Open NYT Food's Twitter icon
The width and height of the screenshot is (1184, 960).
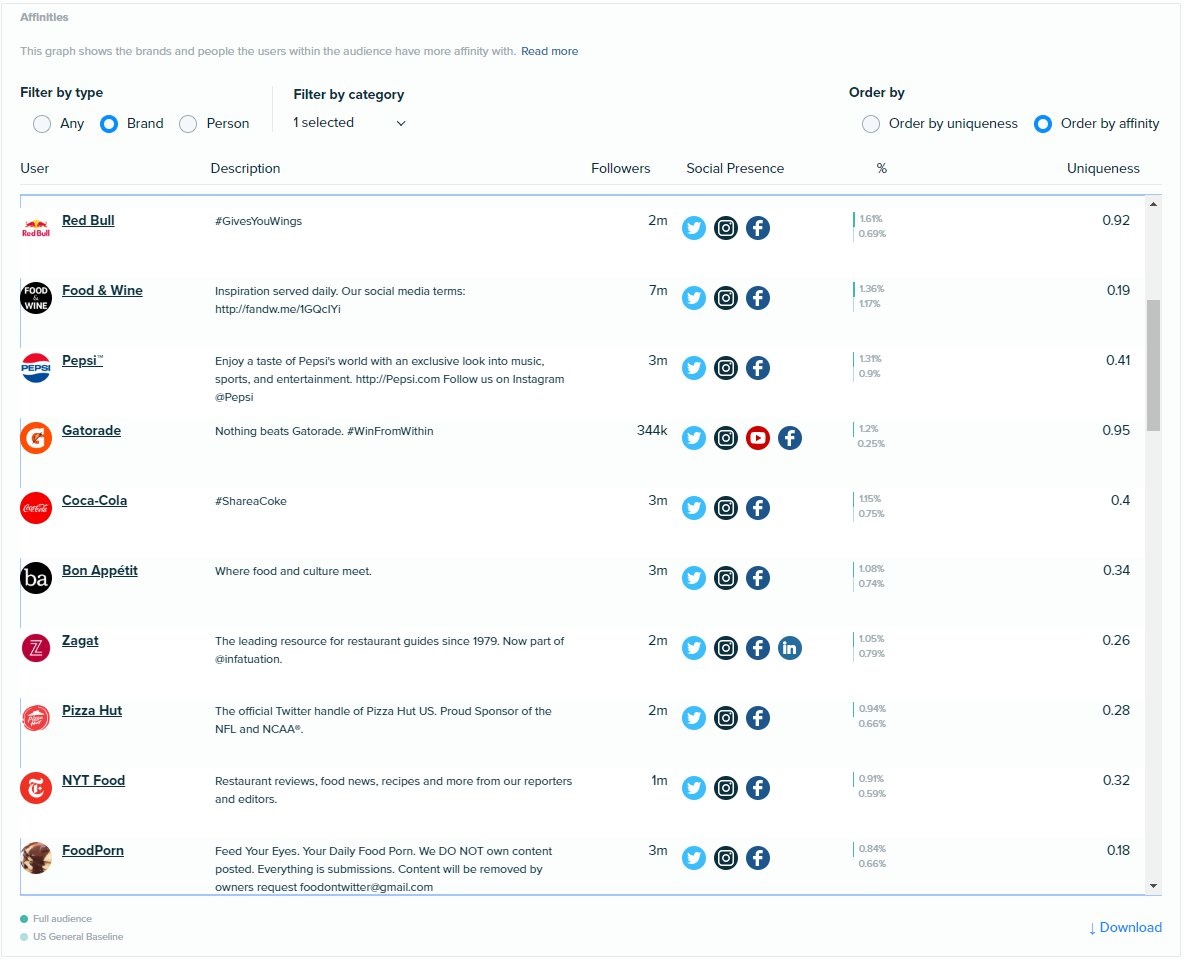coord(693,788)
